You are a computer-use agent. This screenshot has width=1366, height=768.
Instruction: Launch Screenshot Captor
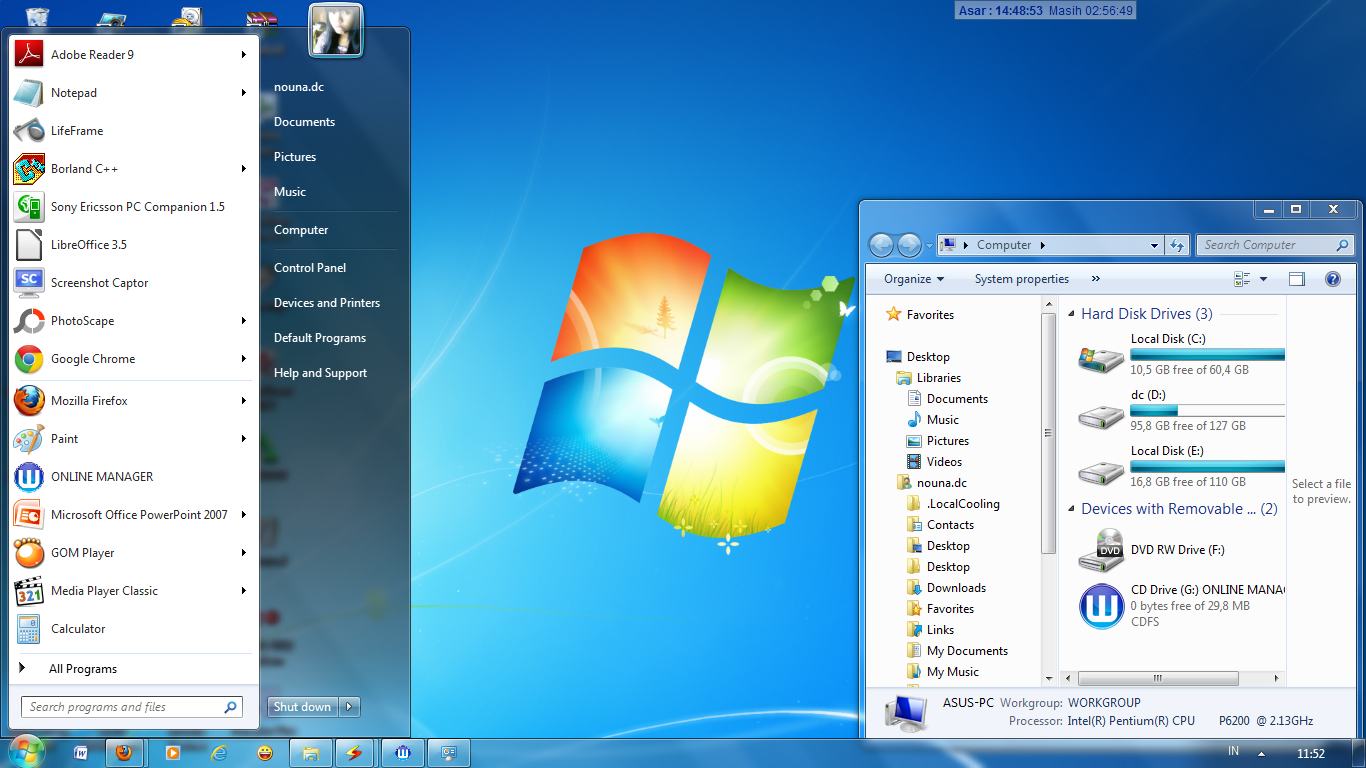[133, 283]
